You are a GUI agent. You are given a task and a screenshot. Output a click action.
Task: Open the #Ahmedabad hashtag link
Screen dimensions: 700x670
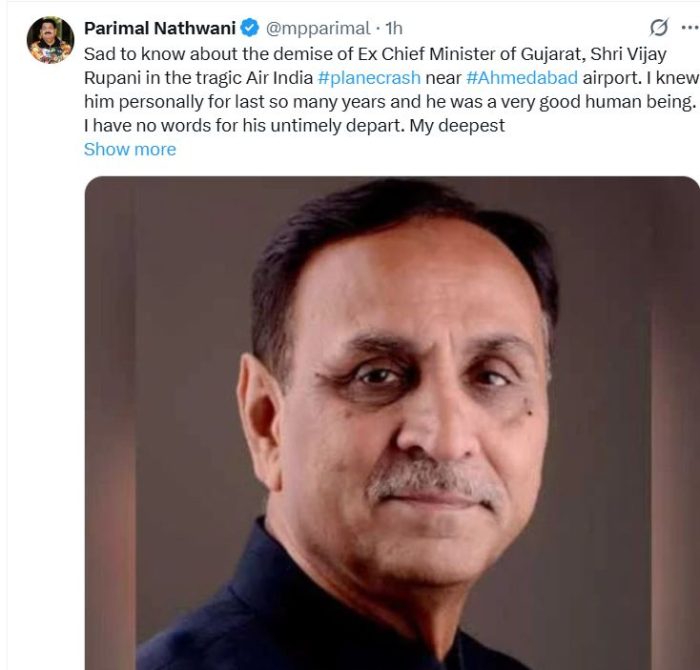point(522,77)
